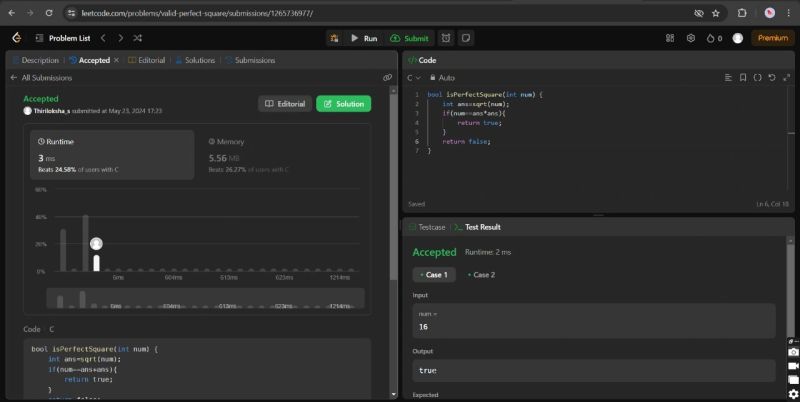Click the curly braces icon in editor
800x402 pixels.
pyautogui.click(x=758, y=78)
